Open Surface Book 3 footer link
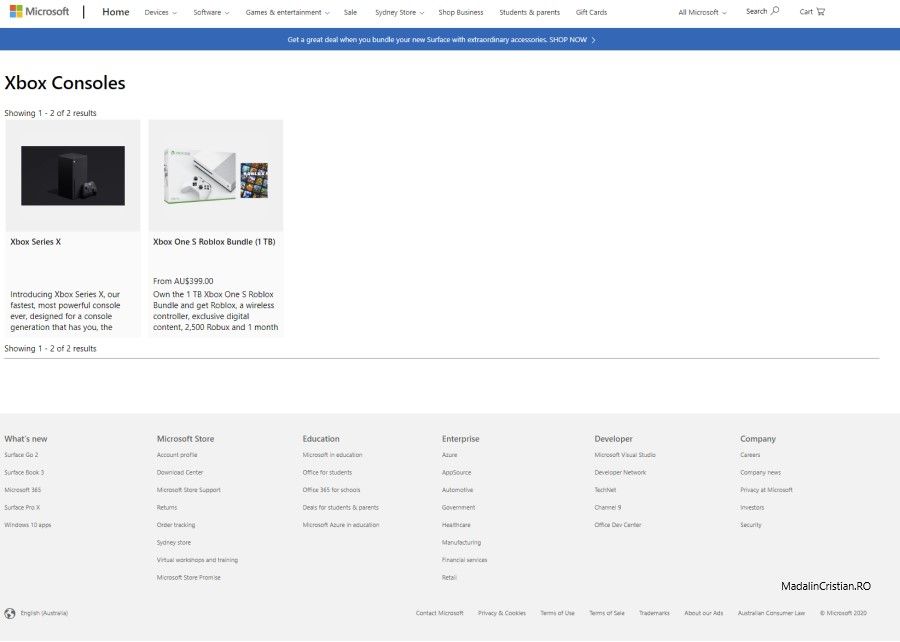900x642 pixels. 24,473
